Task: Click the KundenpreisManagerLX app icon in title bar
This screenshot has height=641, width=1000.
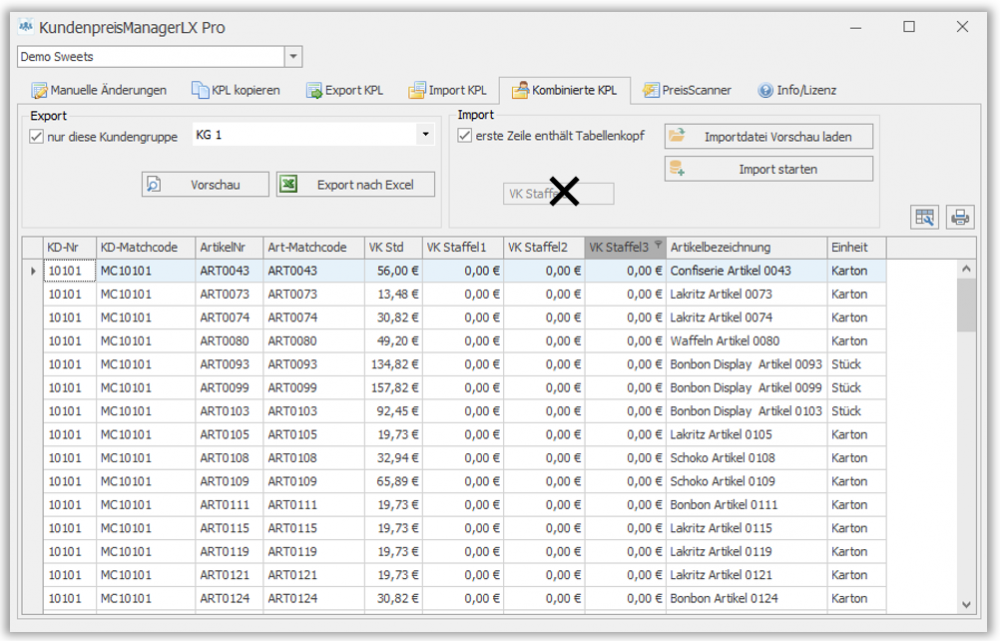Action: coord(26,27)
